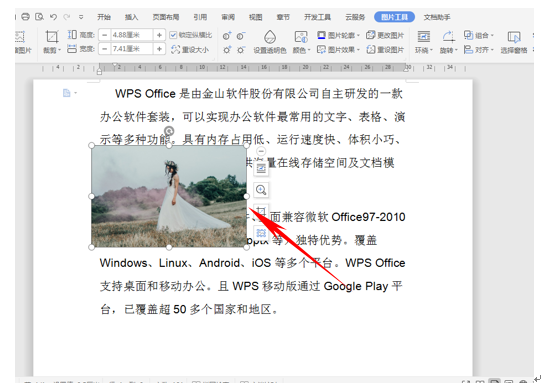The width and height of the screenshot is (553, 389).
Task: Expand the quick access toolbar customize arrow
Action: (x=81, y=17)
